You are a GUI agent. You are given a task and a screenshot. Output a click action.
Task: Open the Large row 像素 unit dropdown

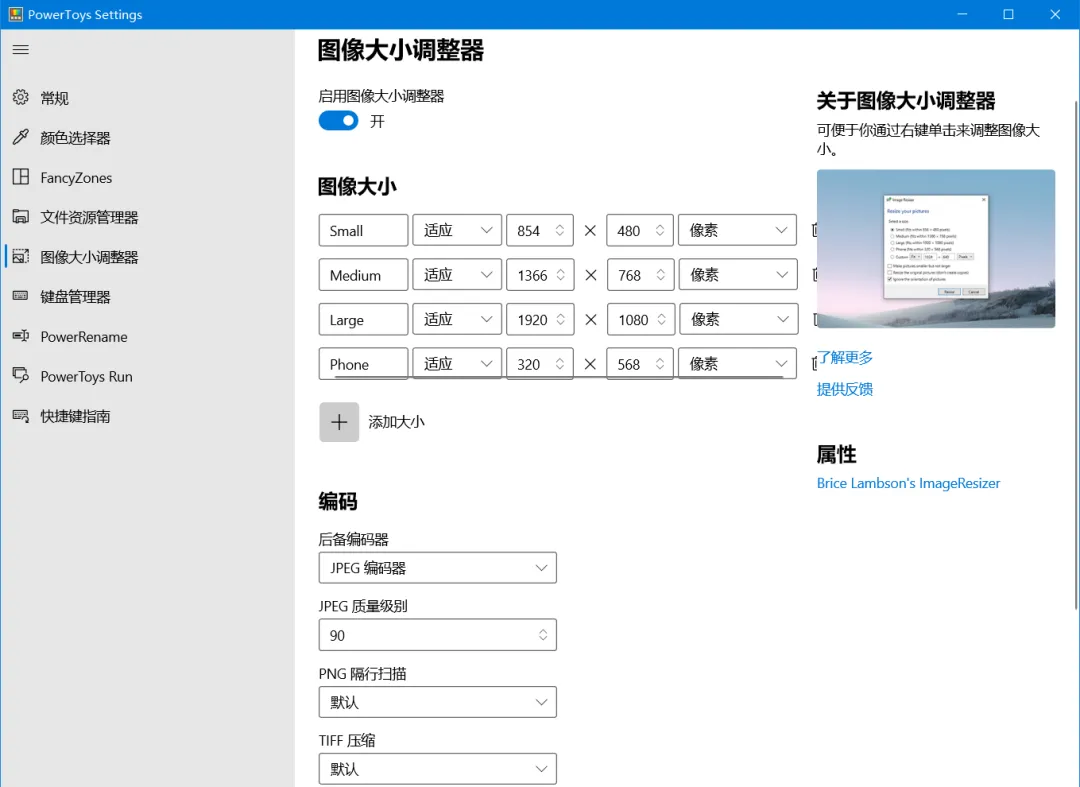738,319
